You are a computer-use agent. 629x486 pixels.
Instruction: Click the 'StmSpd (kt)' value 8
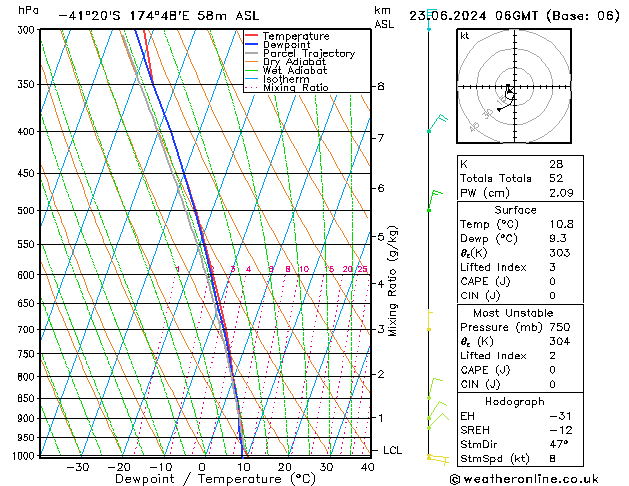coord(552,459)
